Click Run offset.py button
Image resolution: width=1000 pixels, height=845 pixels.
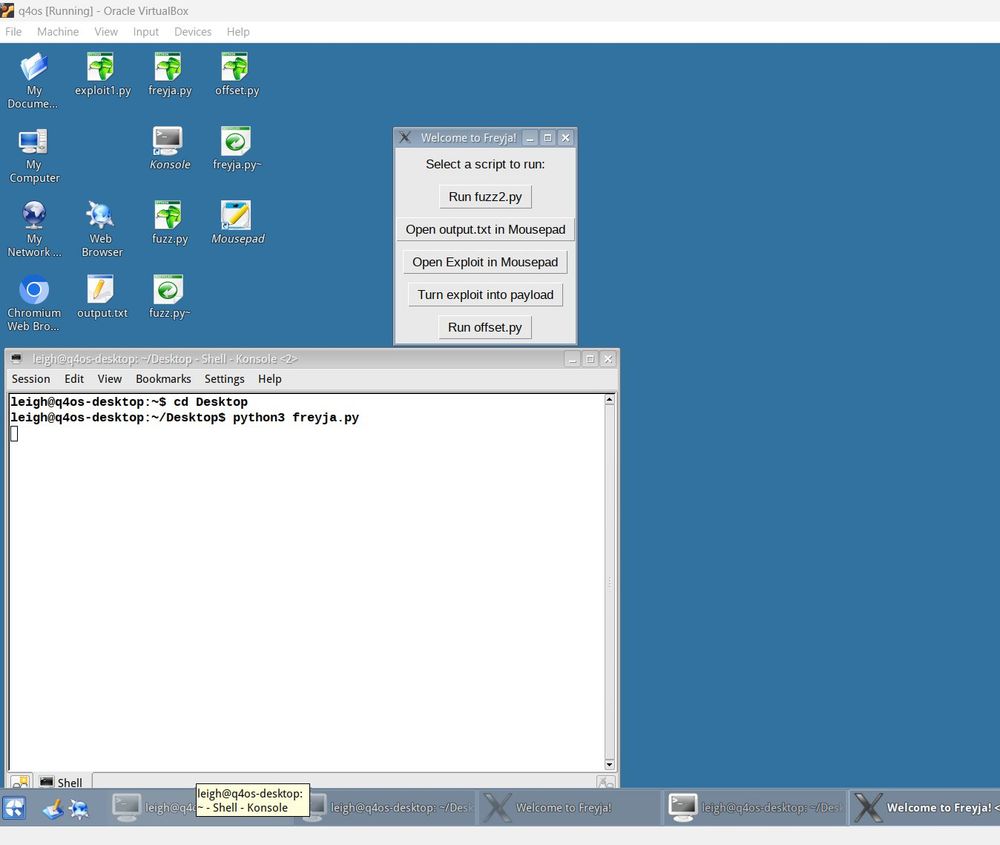485,327
